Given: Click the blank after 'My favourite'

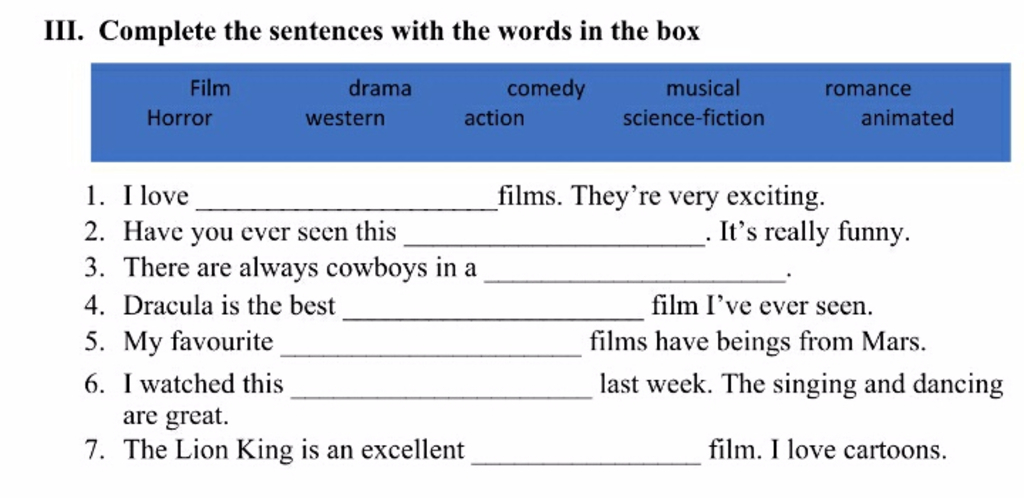Looking at the screenshot, I should (x=431, y=347).
